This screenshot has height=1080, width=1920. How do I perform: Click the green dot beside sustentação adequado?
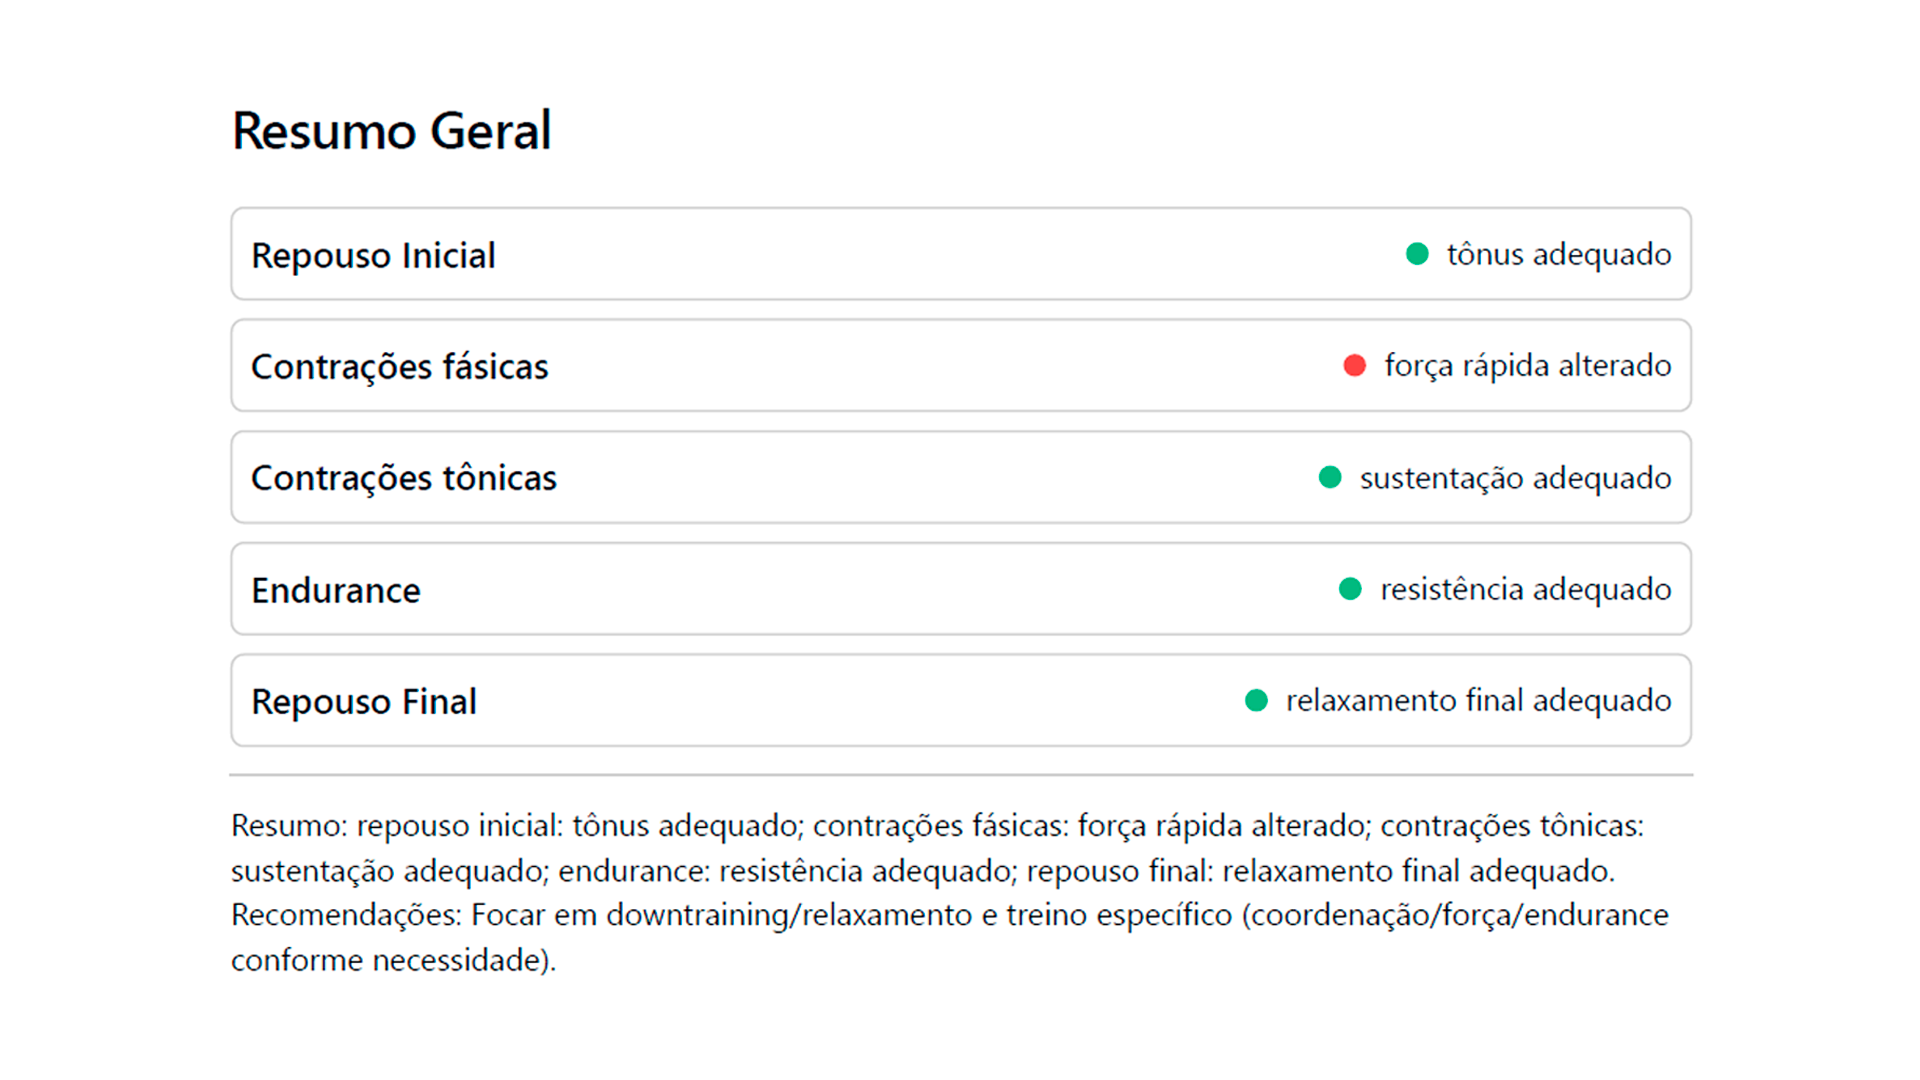coord(1330,478)
